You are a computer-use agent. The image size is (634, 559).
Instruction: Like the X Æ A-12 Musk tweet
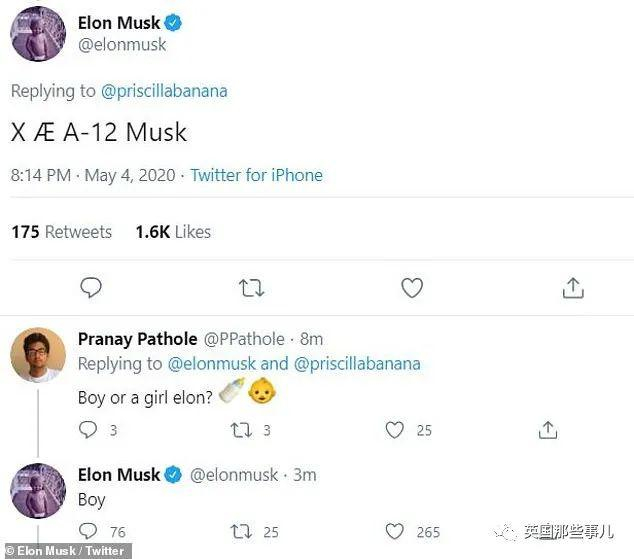(412, 288)
